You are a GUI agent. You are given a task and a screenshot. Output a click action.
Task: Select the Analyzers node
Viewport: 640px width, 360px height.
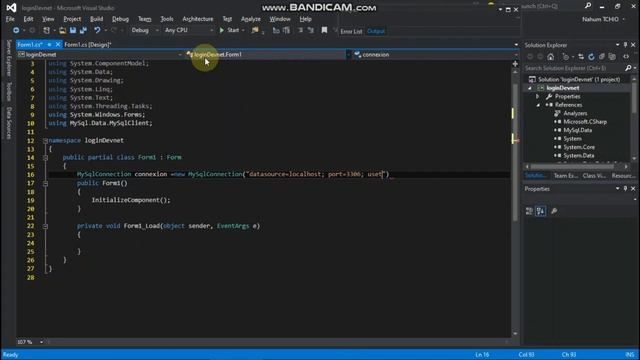[575, 113]
